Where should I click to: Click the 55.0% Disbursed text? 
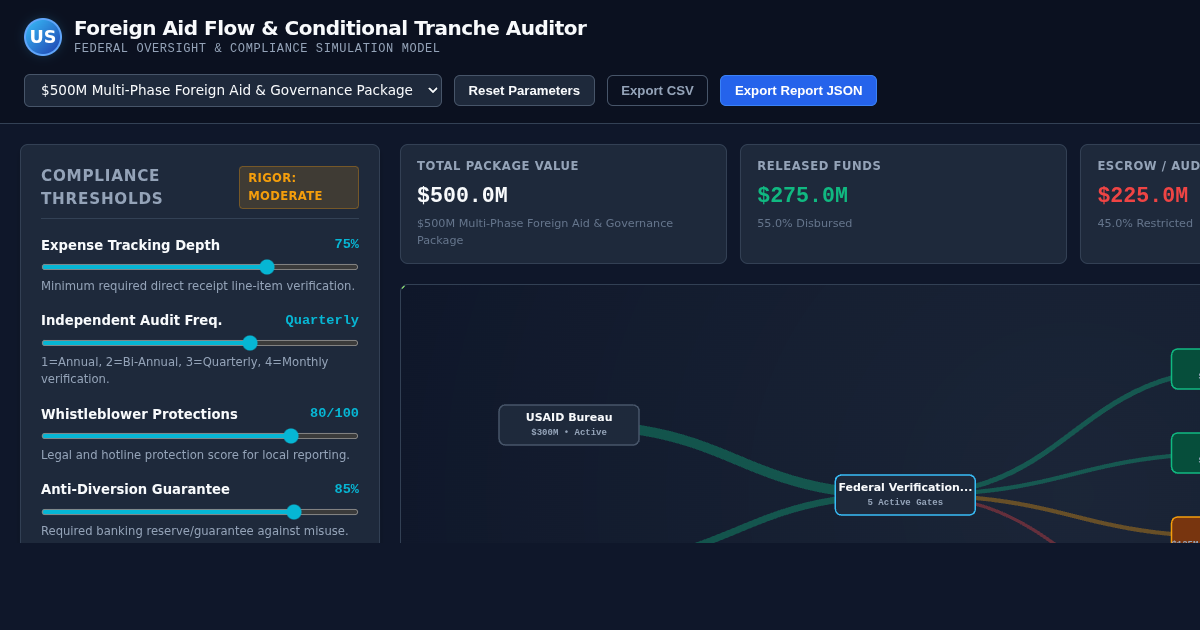[x=804, y=223]
